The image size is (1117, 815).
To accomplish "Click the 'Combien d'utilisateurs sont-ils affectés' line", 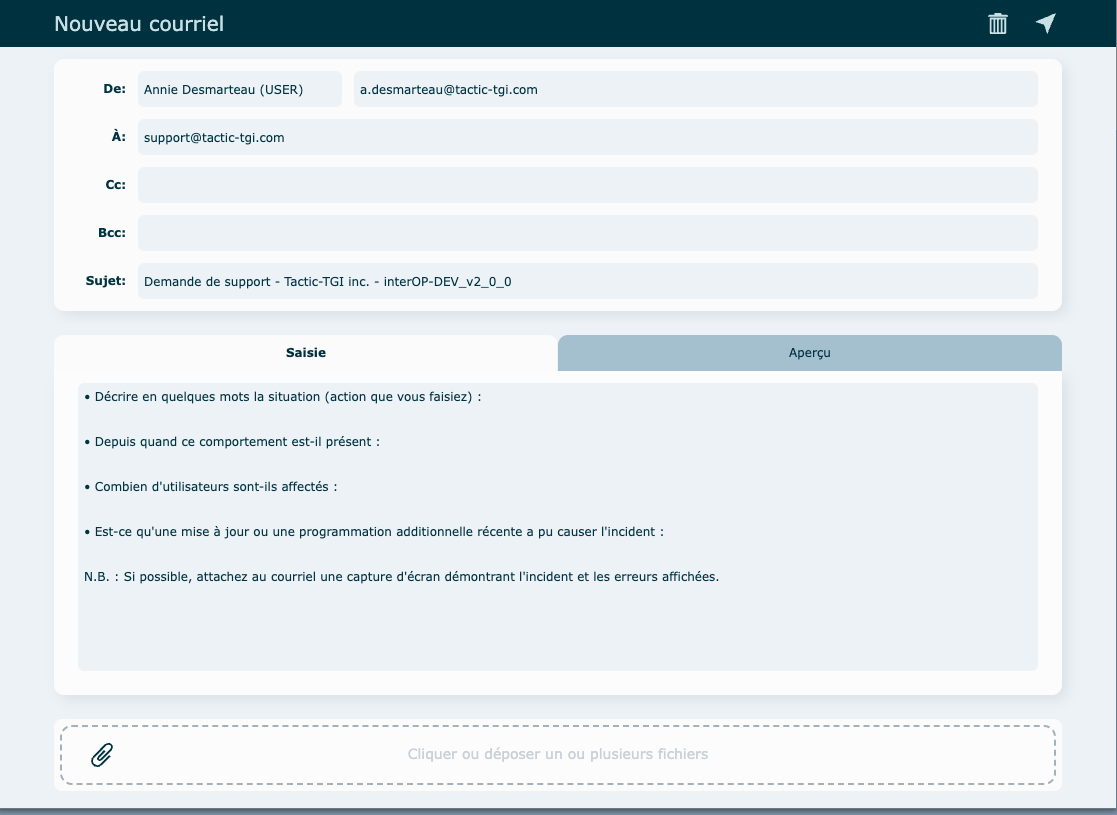I will tap(211, 487).
